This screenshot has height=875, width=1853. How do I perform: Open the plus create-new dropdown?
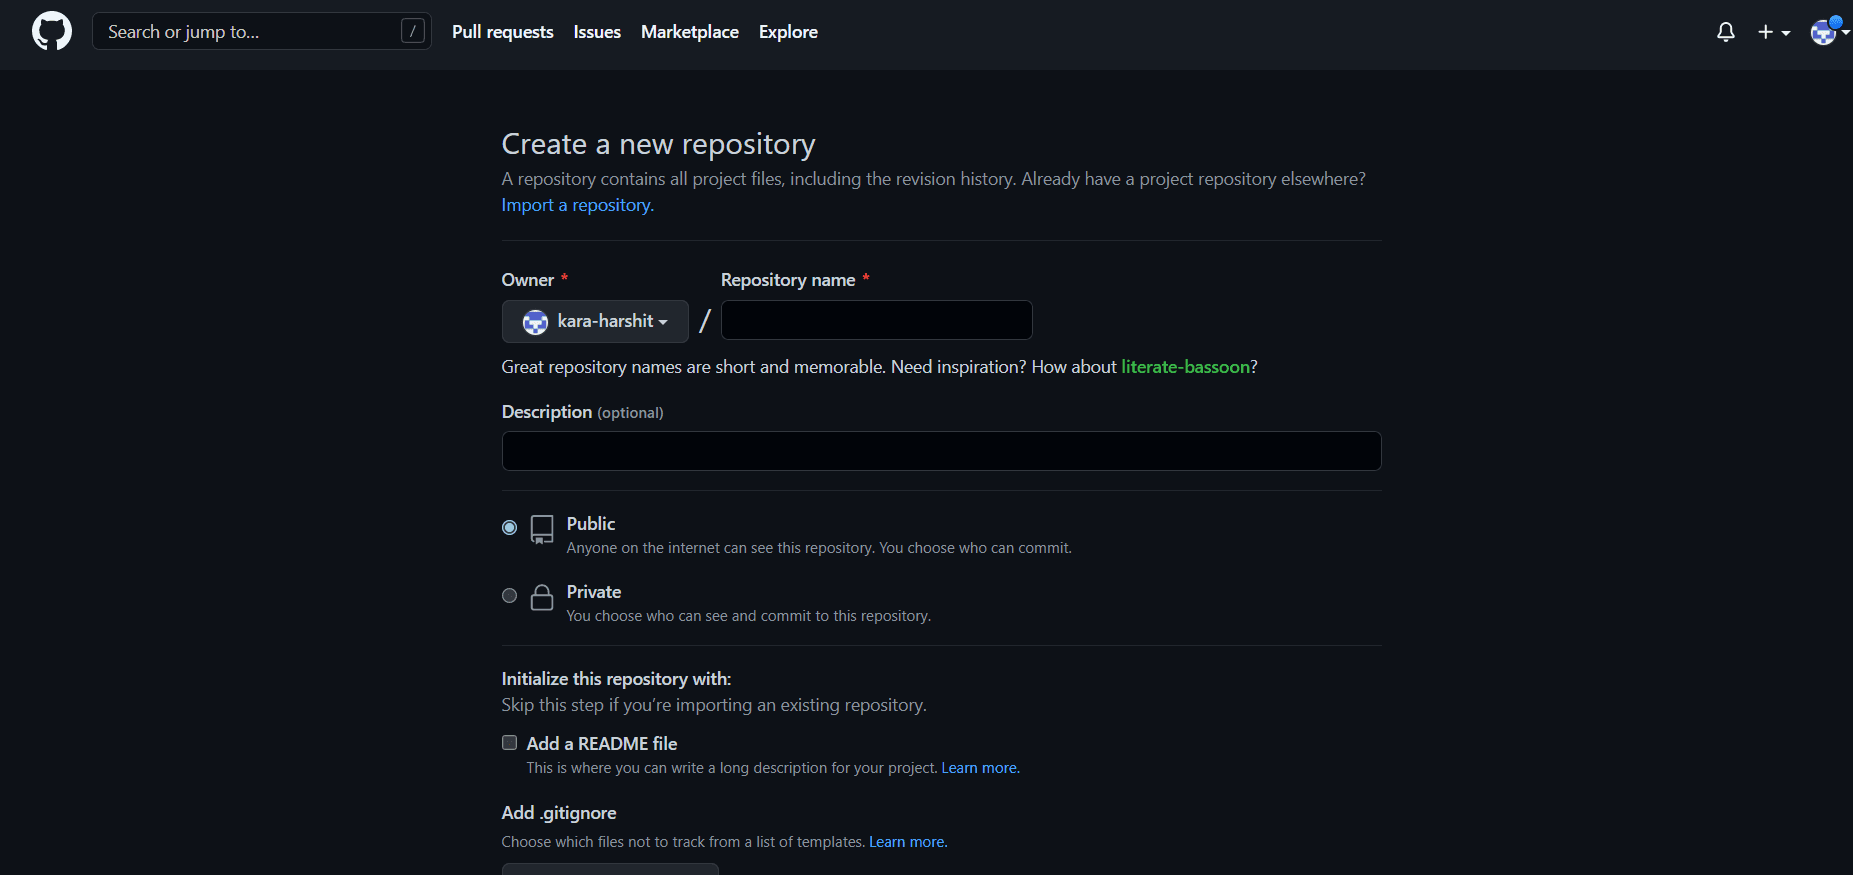[1773, 32]
